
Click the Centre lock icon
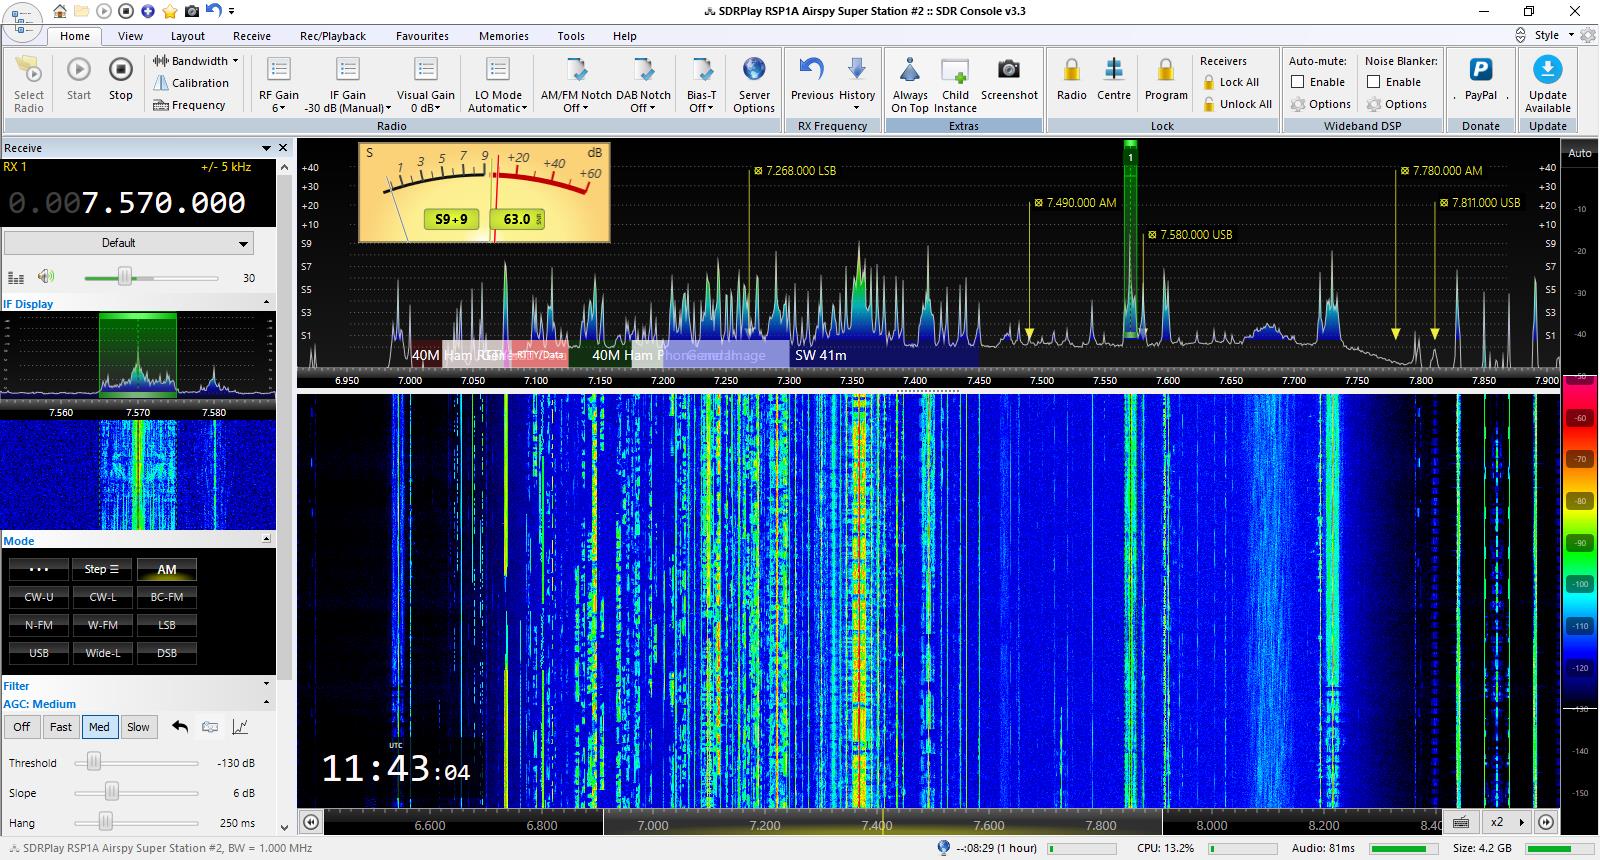coord(1113,70)
